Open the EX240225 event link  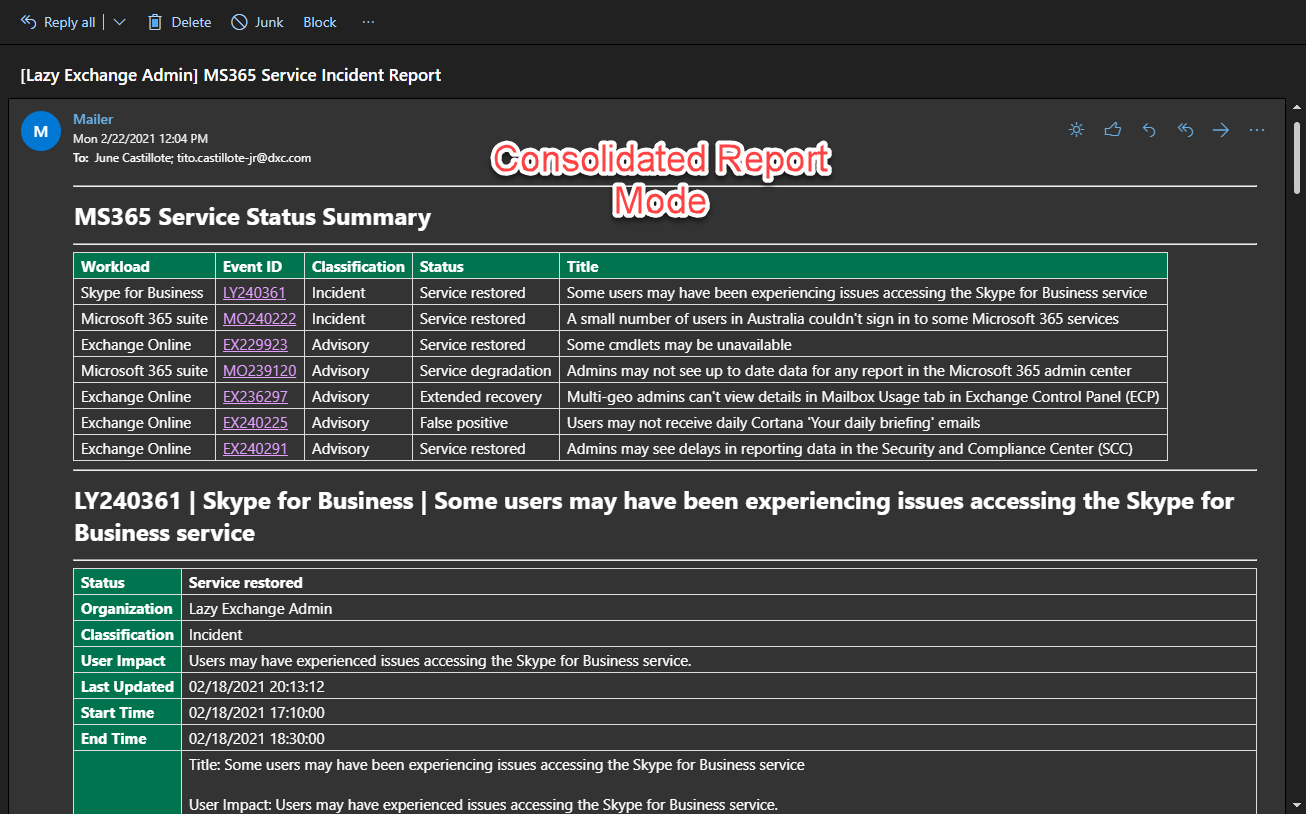(x=255, y=423)
